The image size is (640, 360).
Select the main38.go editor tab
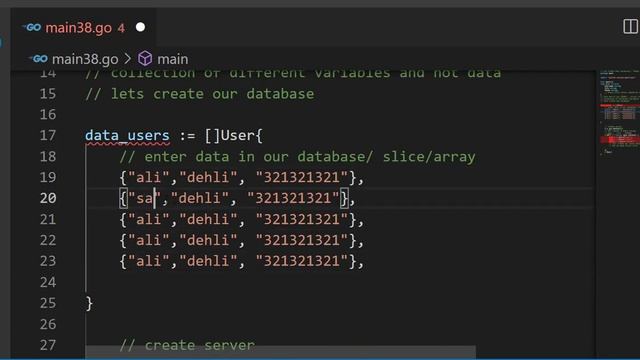pos(83,27)
